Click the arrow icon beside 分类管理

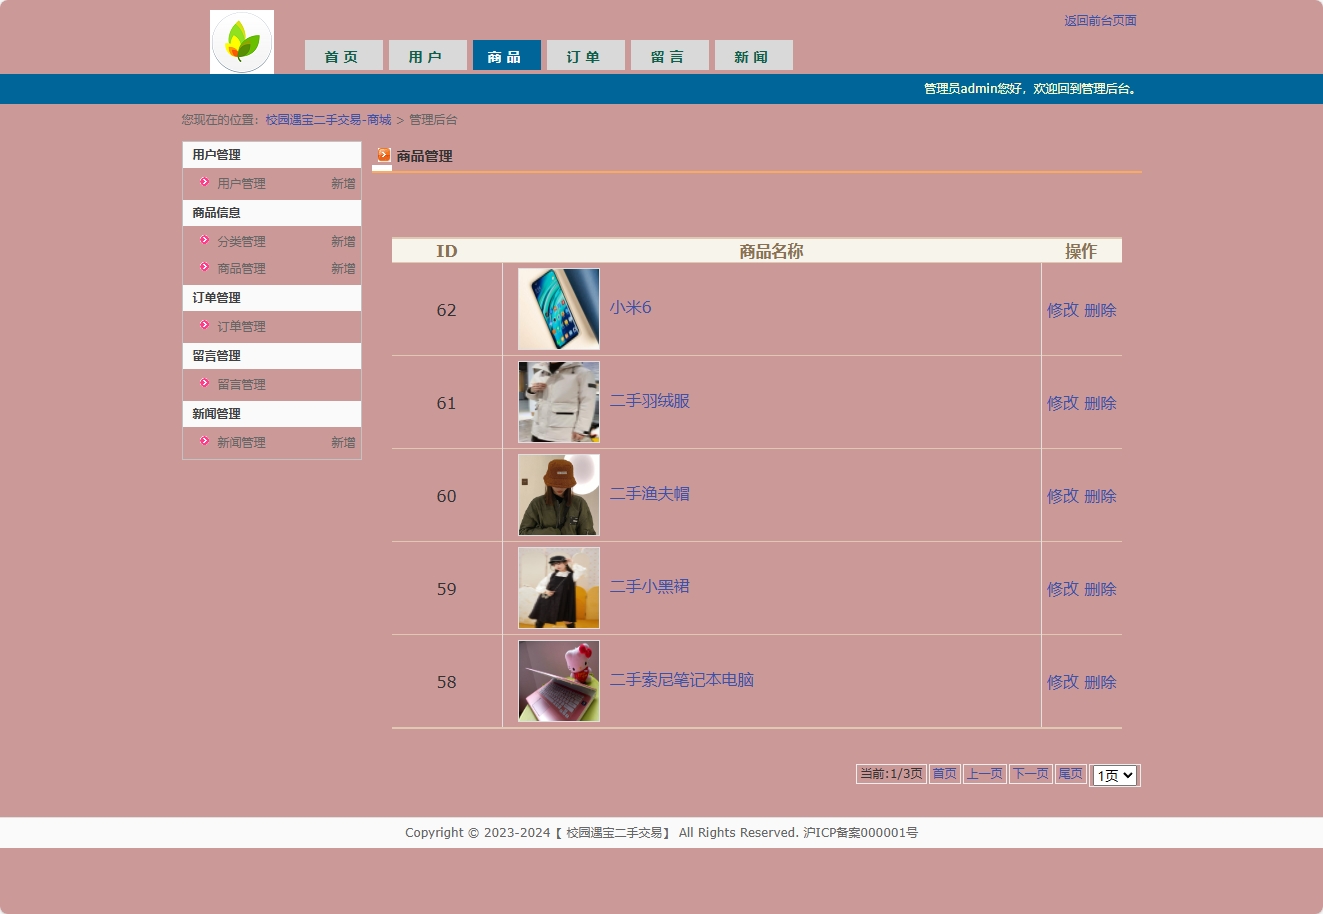click(203, 241)
